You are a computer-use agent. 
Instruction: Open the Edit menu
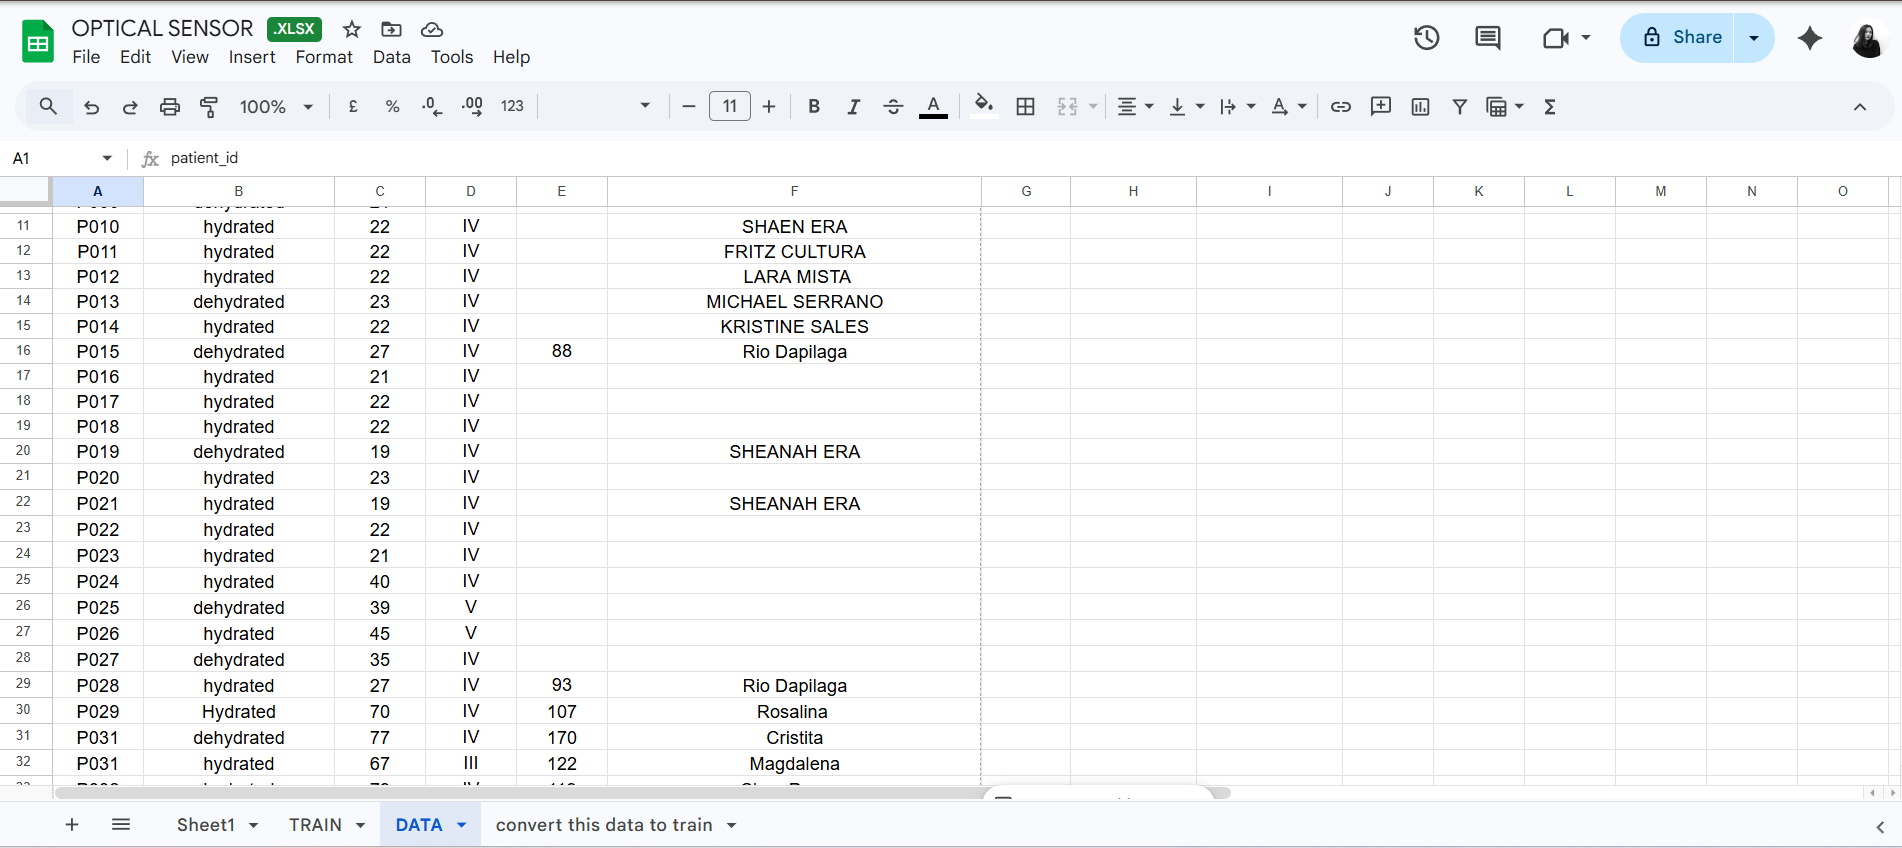coord(135,57)
